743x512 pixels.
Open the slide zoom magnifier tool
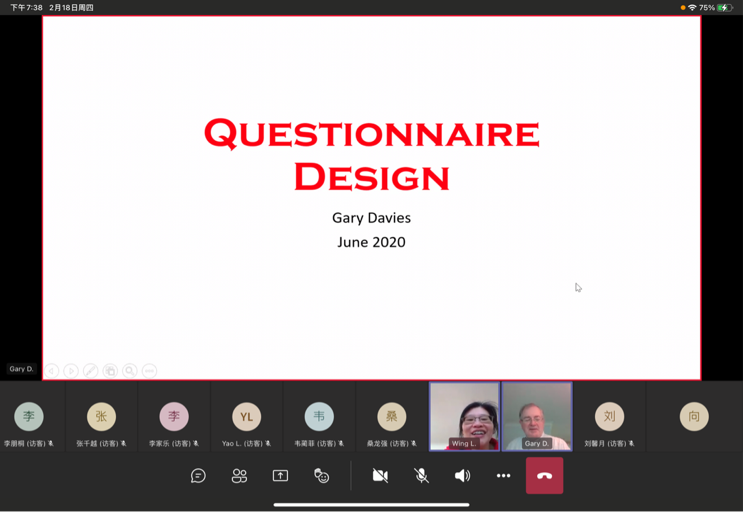point(130,371)
